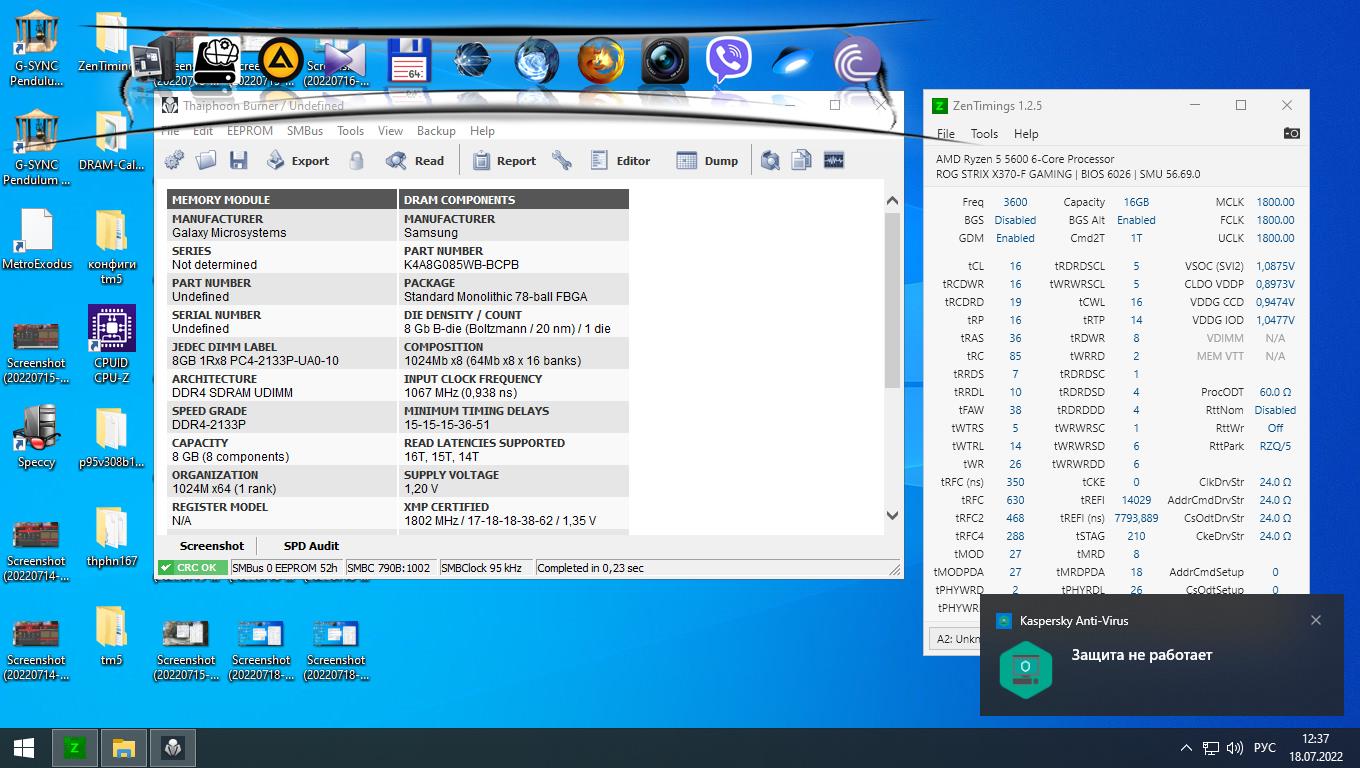Click the waveform icon in Thaiphoon toolbar
Viewport: 1360px width, 768px height.
point(834,160)
